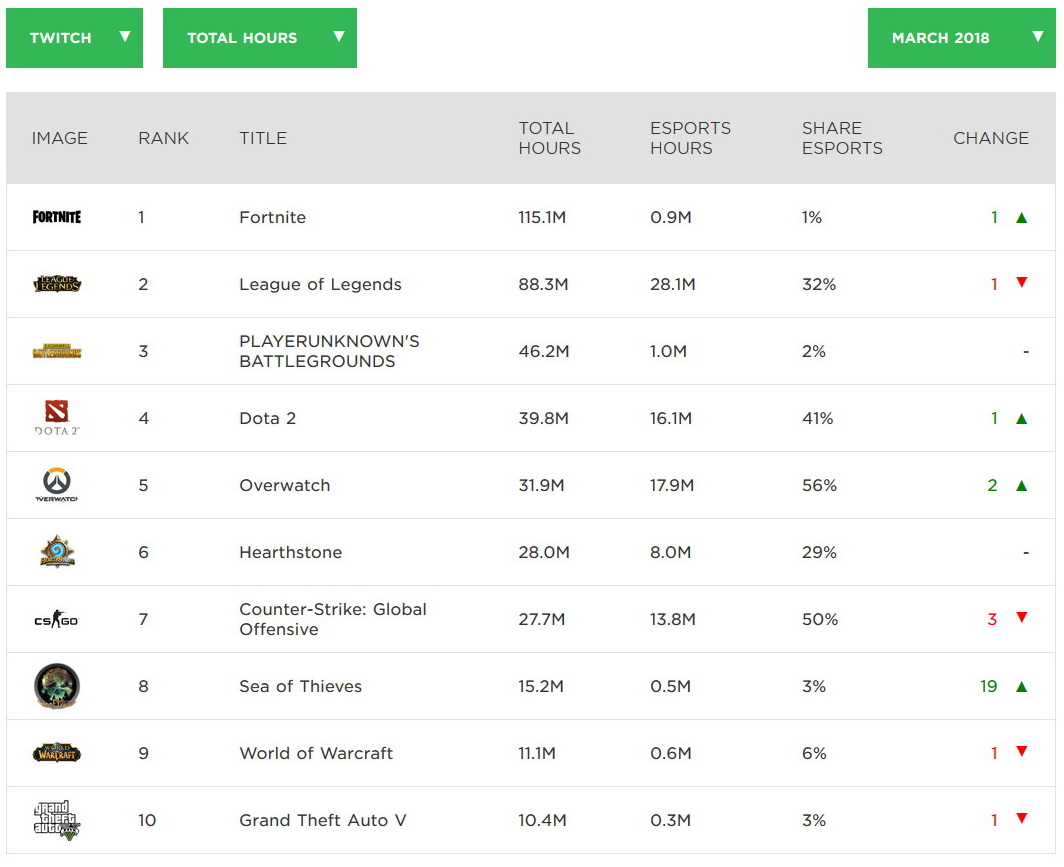Sort by the Esports Hours column header
The height and width of the screenshot is (867, 1064).
pyautogui.click(x=690, y=138)
